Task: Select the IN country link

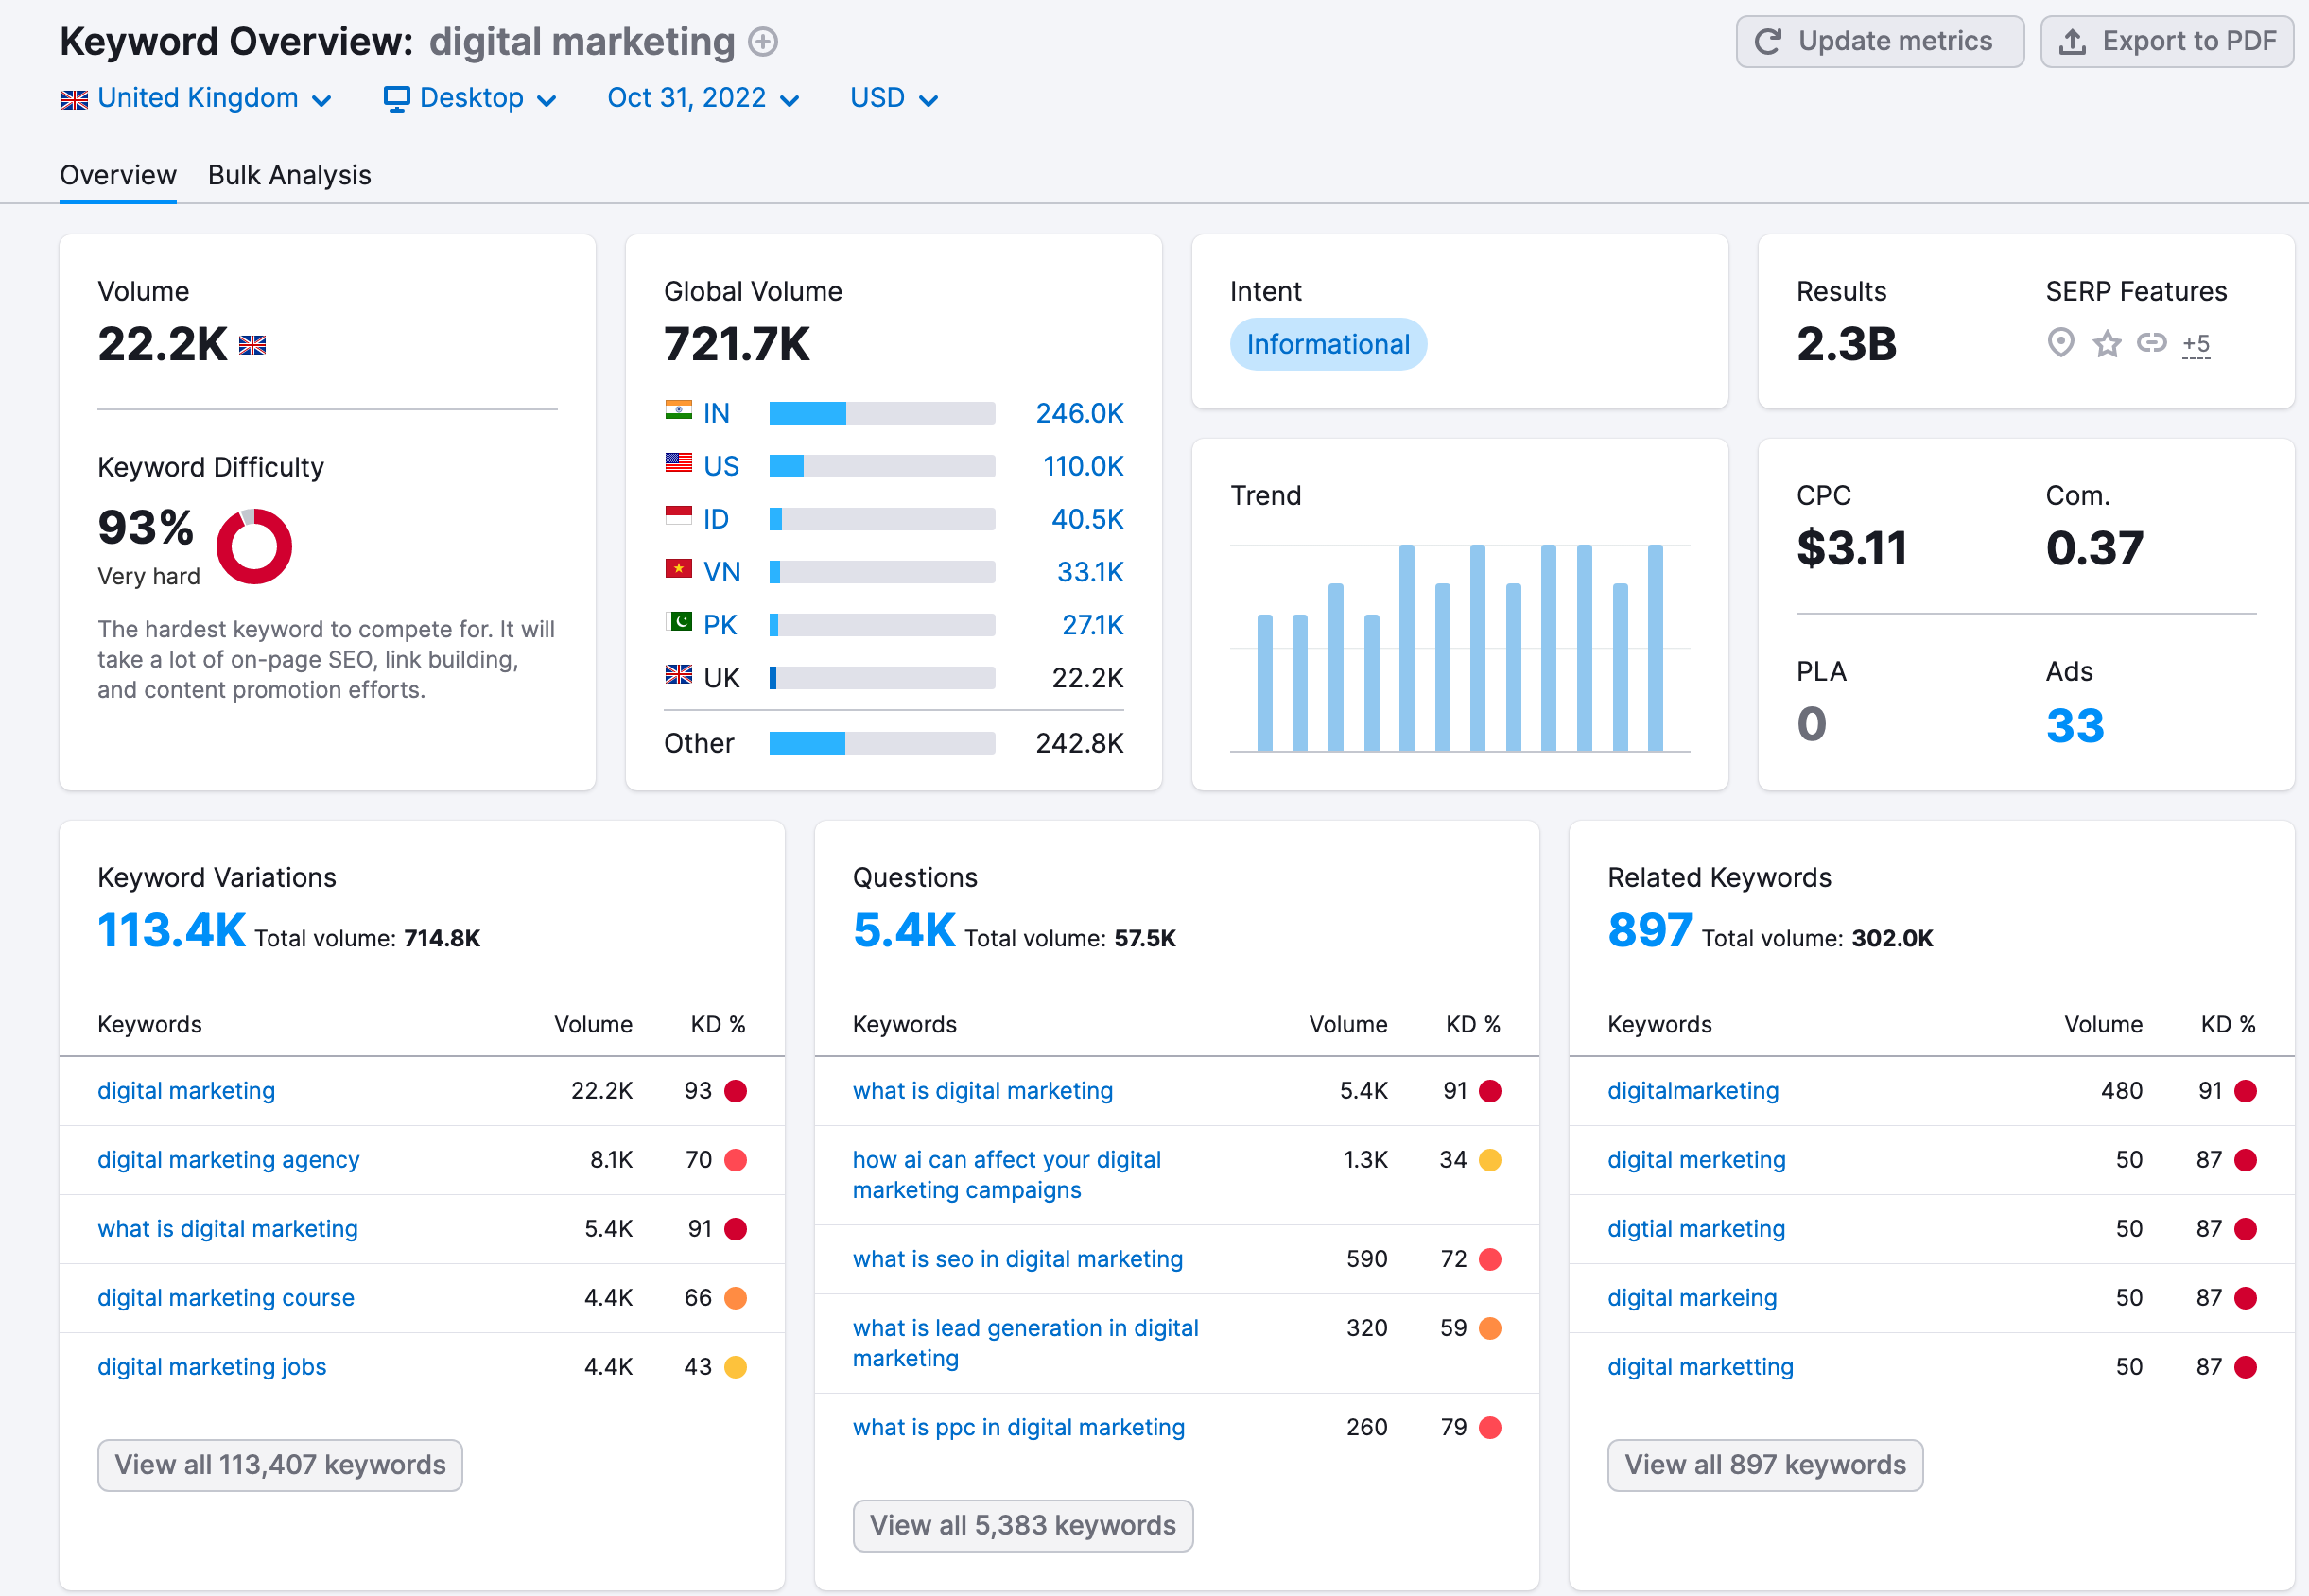Action: point(716,413)
